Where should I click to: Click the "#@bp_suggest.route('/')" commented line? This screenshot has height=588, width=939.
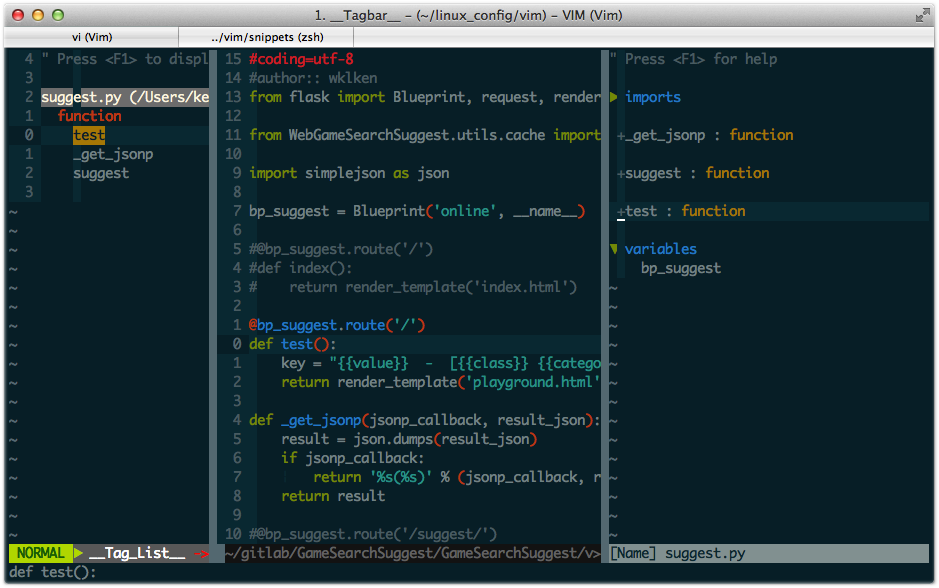[341, 249]
